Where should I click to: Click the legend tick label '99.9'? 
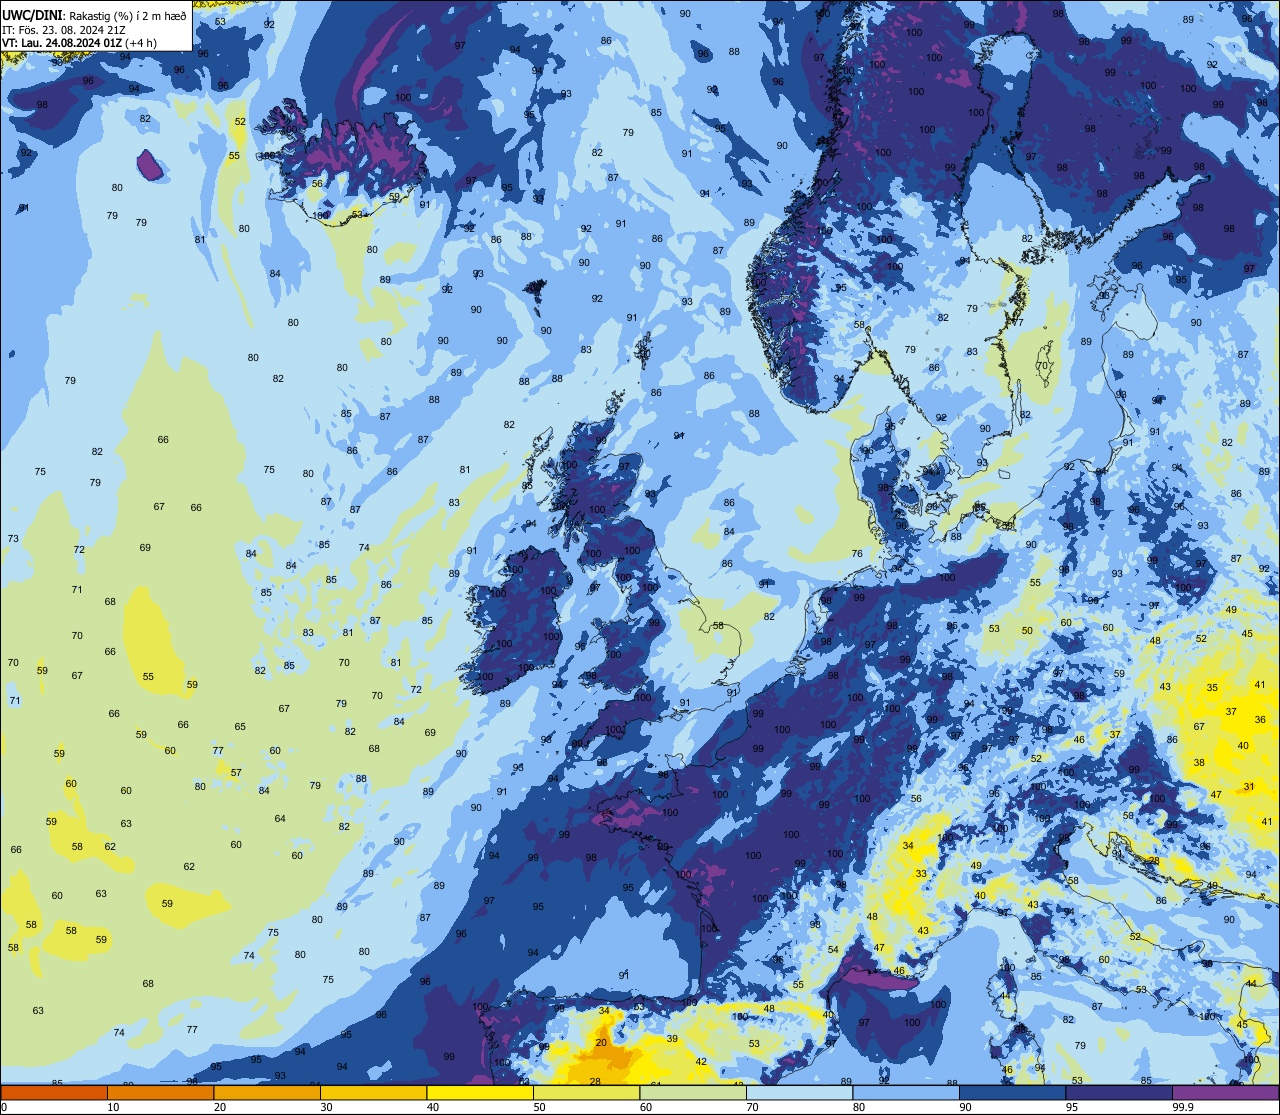pos(1183,1107)
